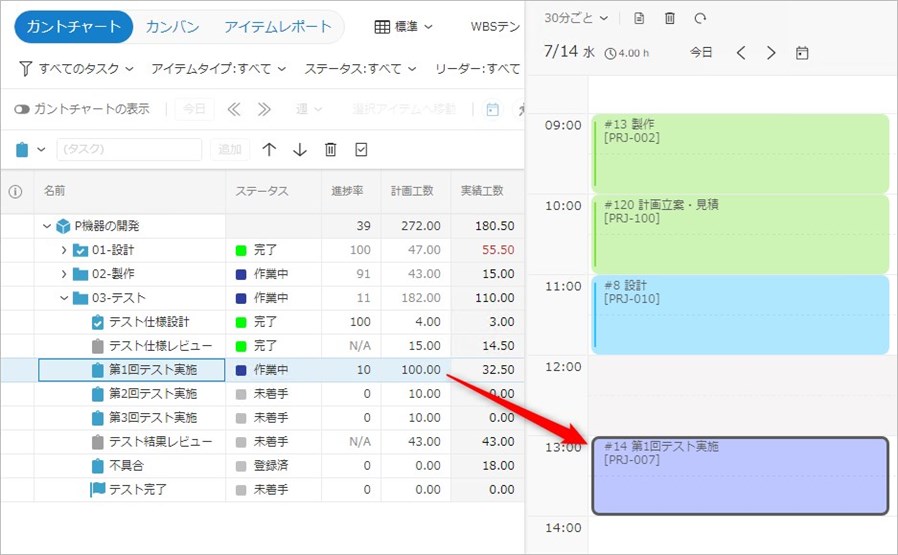
Task: Go to the previous day with the left chevron
Action: (741, 53)
